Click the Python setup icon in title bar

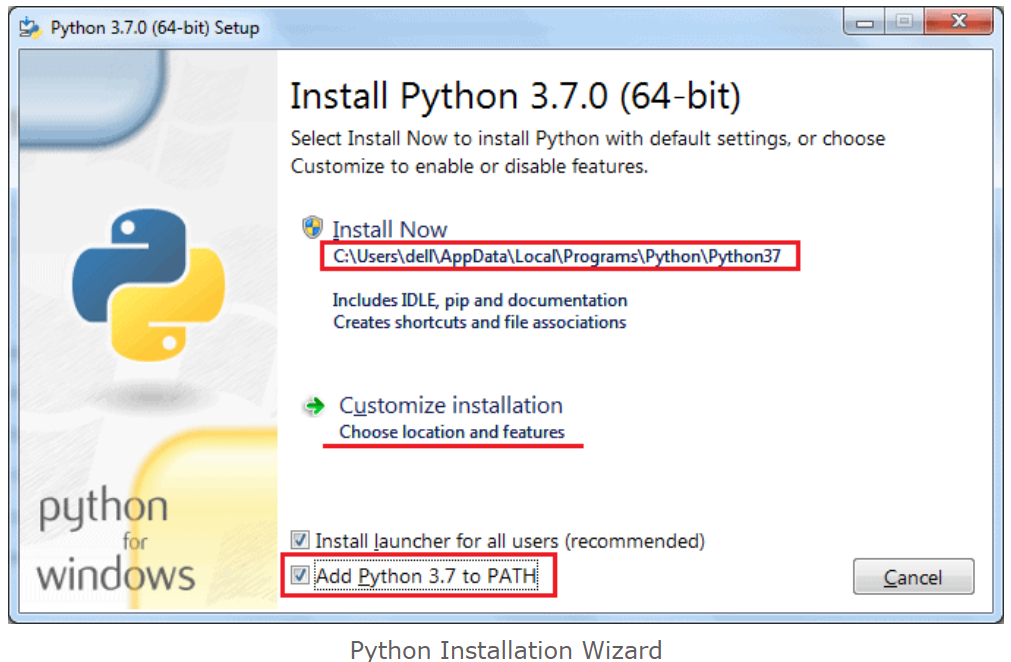(30, 28)
